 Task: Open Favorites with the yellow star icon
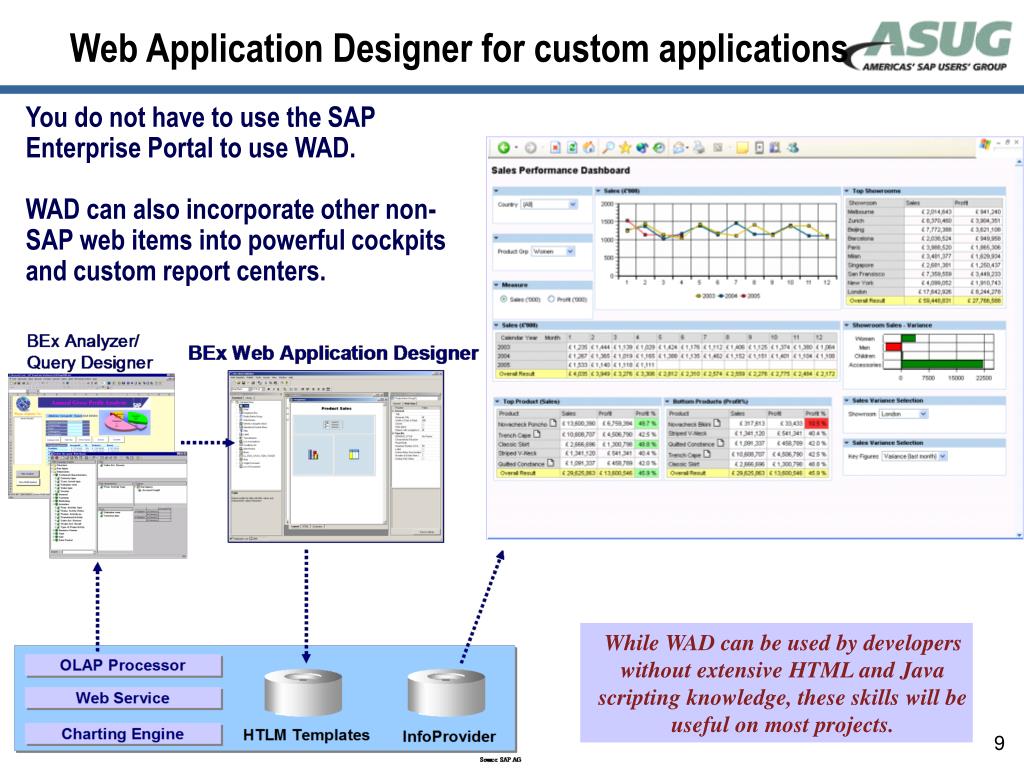pos(624,148)
